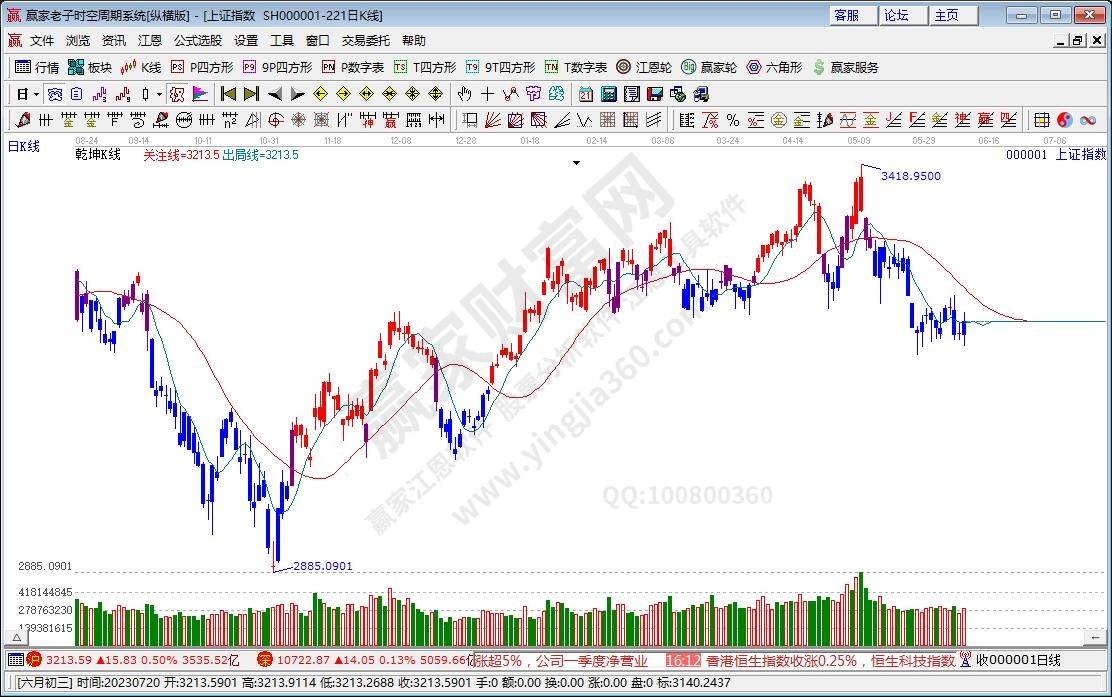The height and width of the screenshot is (697, 1112).
Task: Select the hand pan tool
Action: (x=464, y=94)
